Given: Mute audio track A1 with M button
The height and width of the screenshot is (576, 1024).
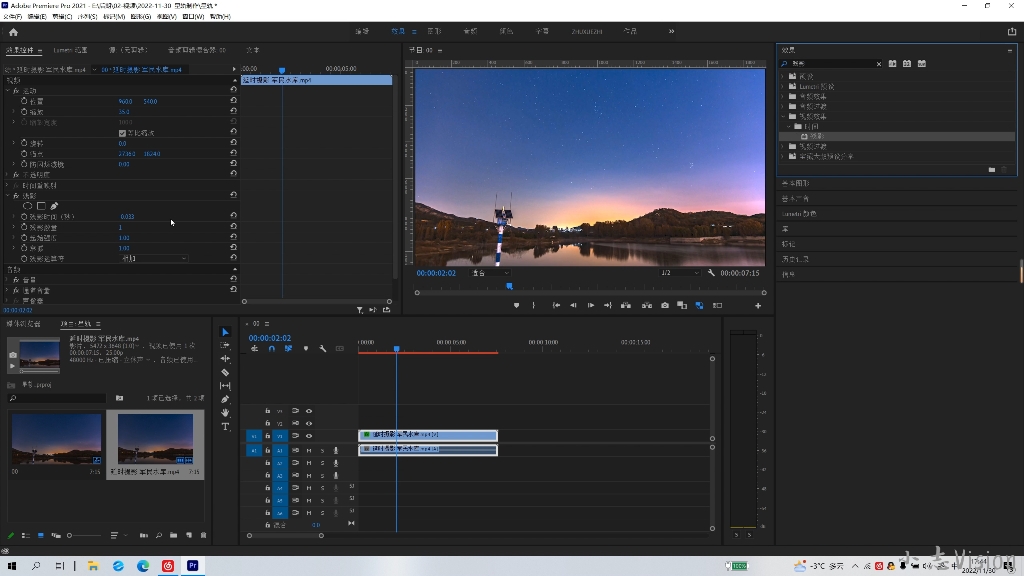Looking at the screenshot, I should coord(309,450).
